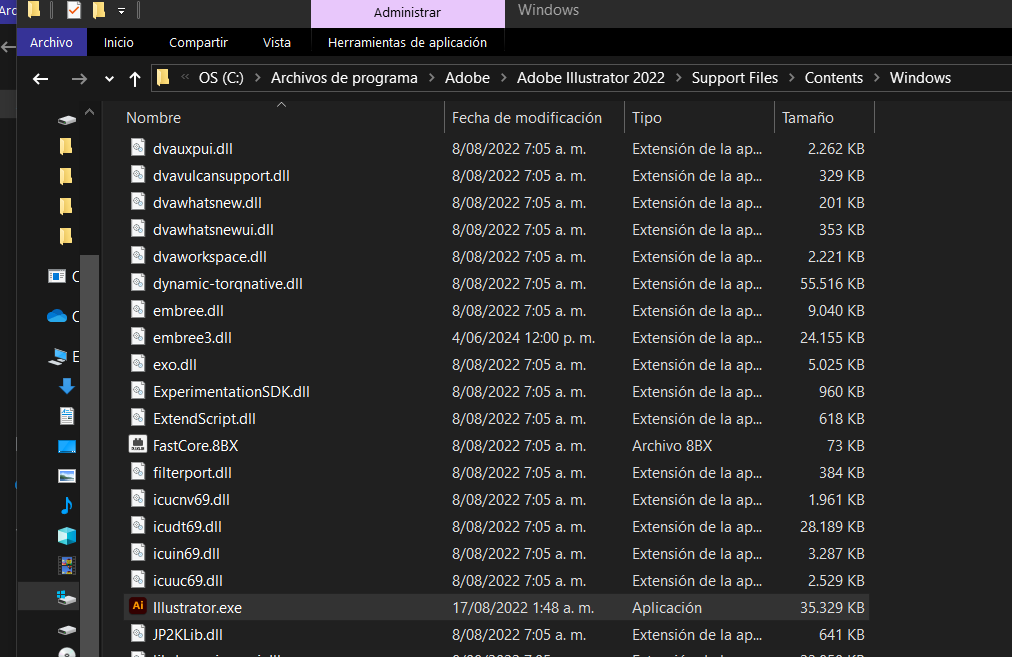The width and height of the screenshot is (1012, 657).
Task: Click sidebar scroll-up arrow
Action: [x=90, y=112]
